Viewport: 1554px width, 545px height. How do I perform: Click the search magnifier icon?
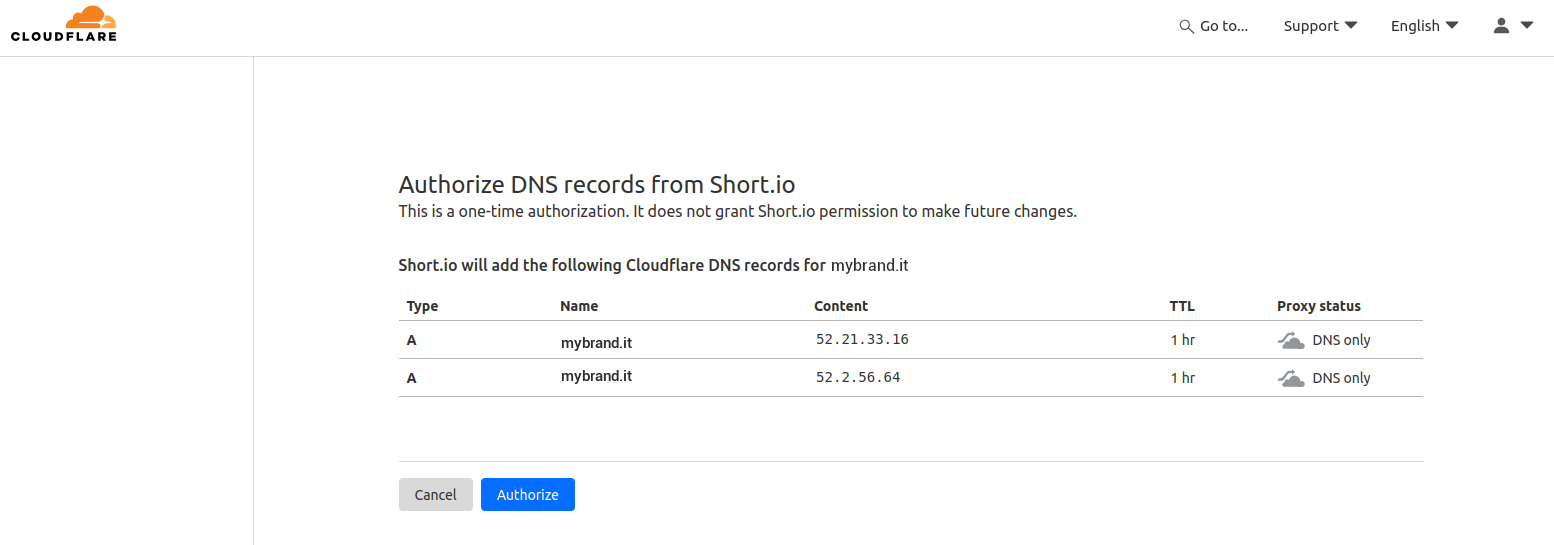[1187, 26]
